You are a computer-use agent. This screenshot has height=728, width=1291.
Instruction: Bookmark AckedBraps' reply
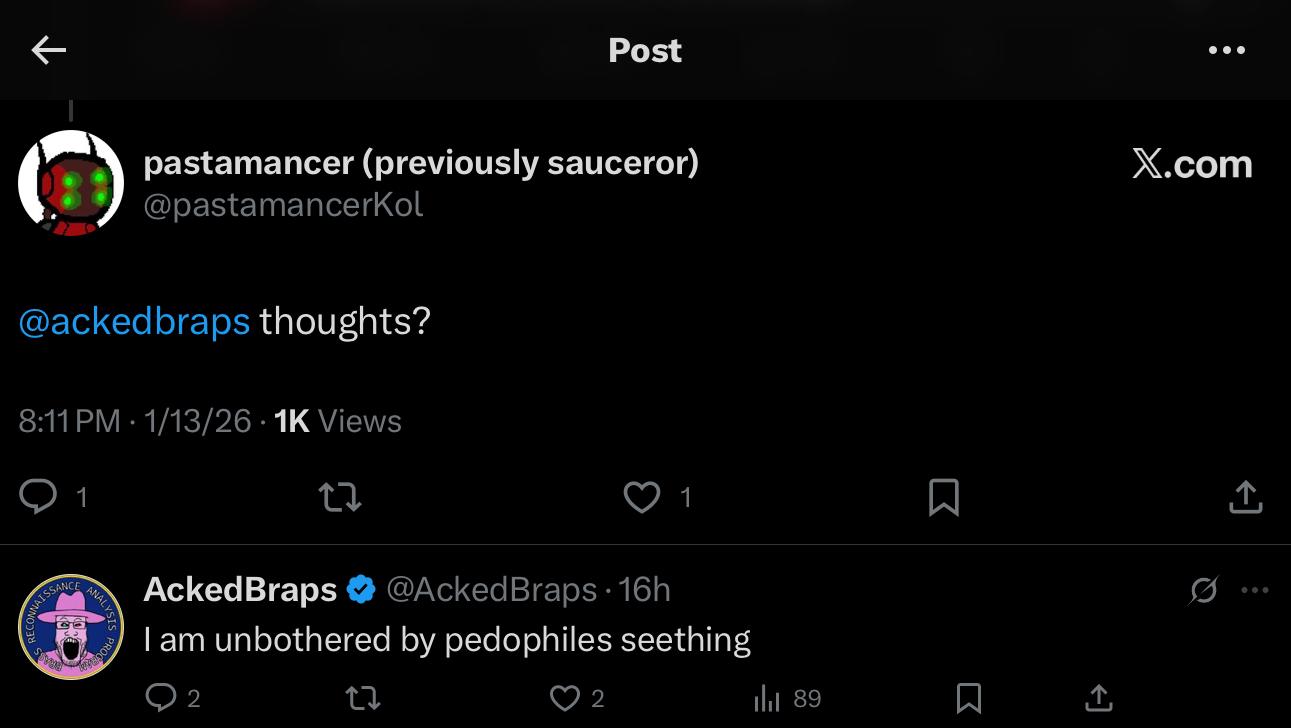[x=968, y=697]
